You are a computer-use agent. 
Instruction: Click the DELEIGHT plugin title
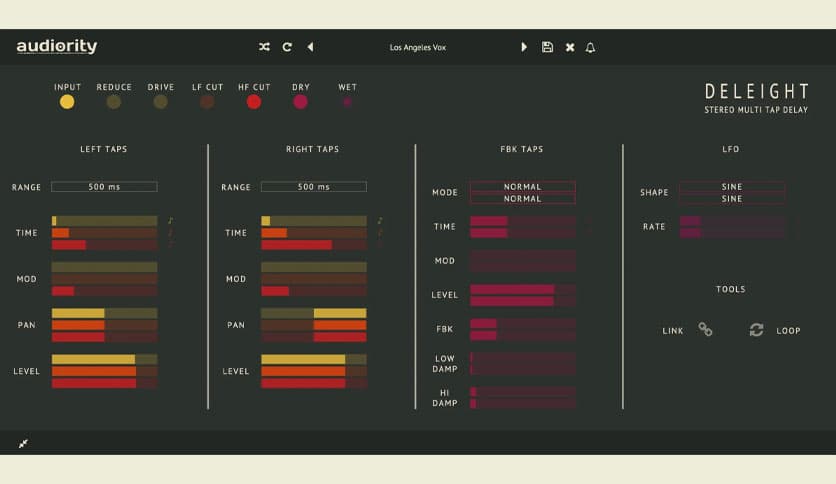pos(757,91)
